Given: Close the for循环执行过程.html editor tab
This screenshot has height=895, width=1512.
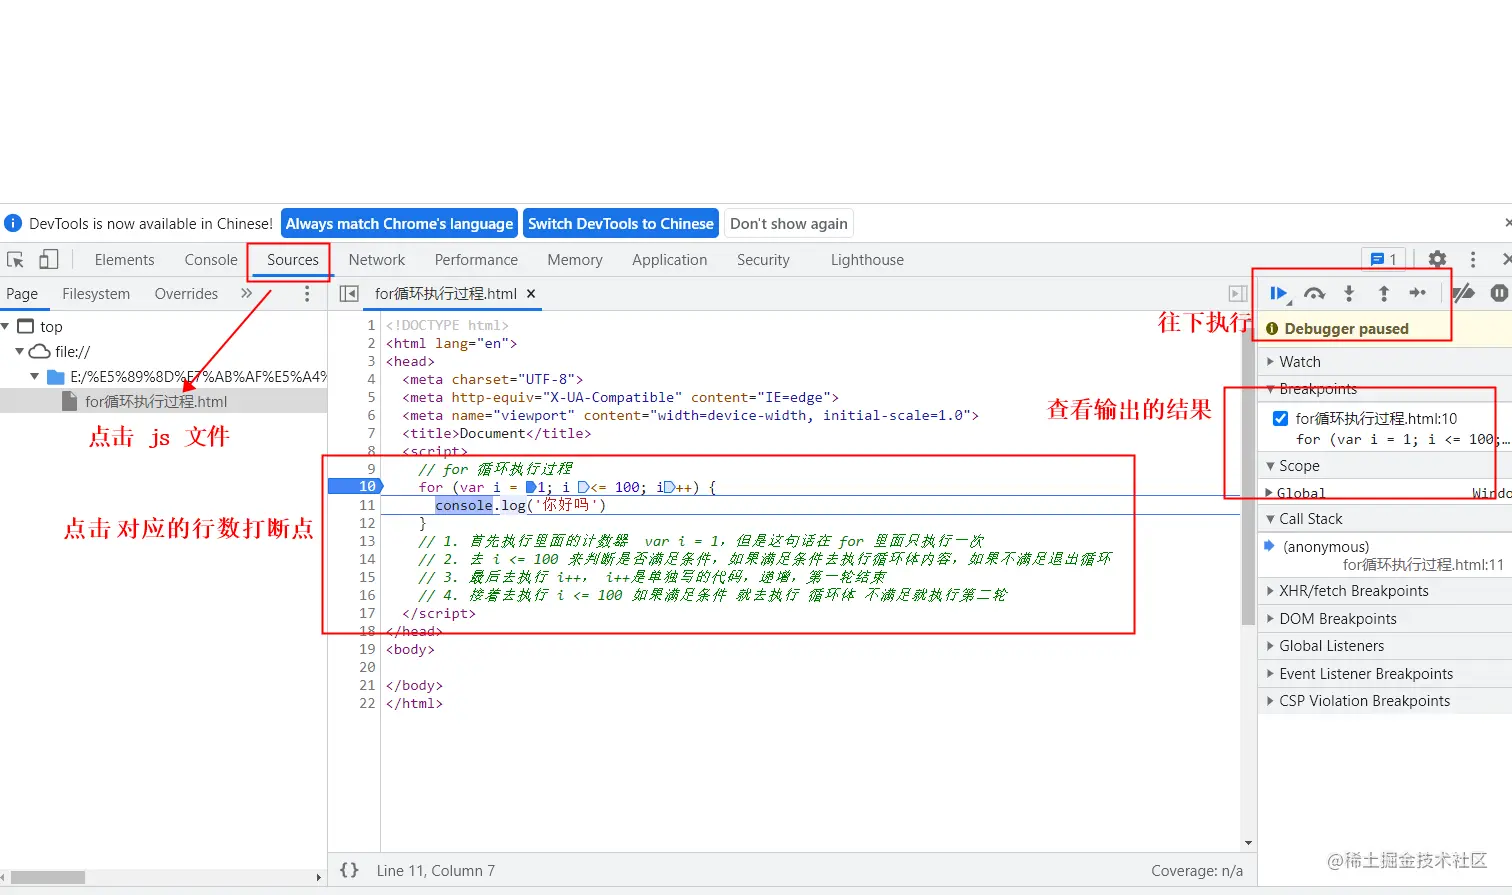Looking at the screenshot, I should (531, 294).
